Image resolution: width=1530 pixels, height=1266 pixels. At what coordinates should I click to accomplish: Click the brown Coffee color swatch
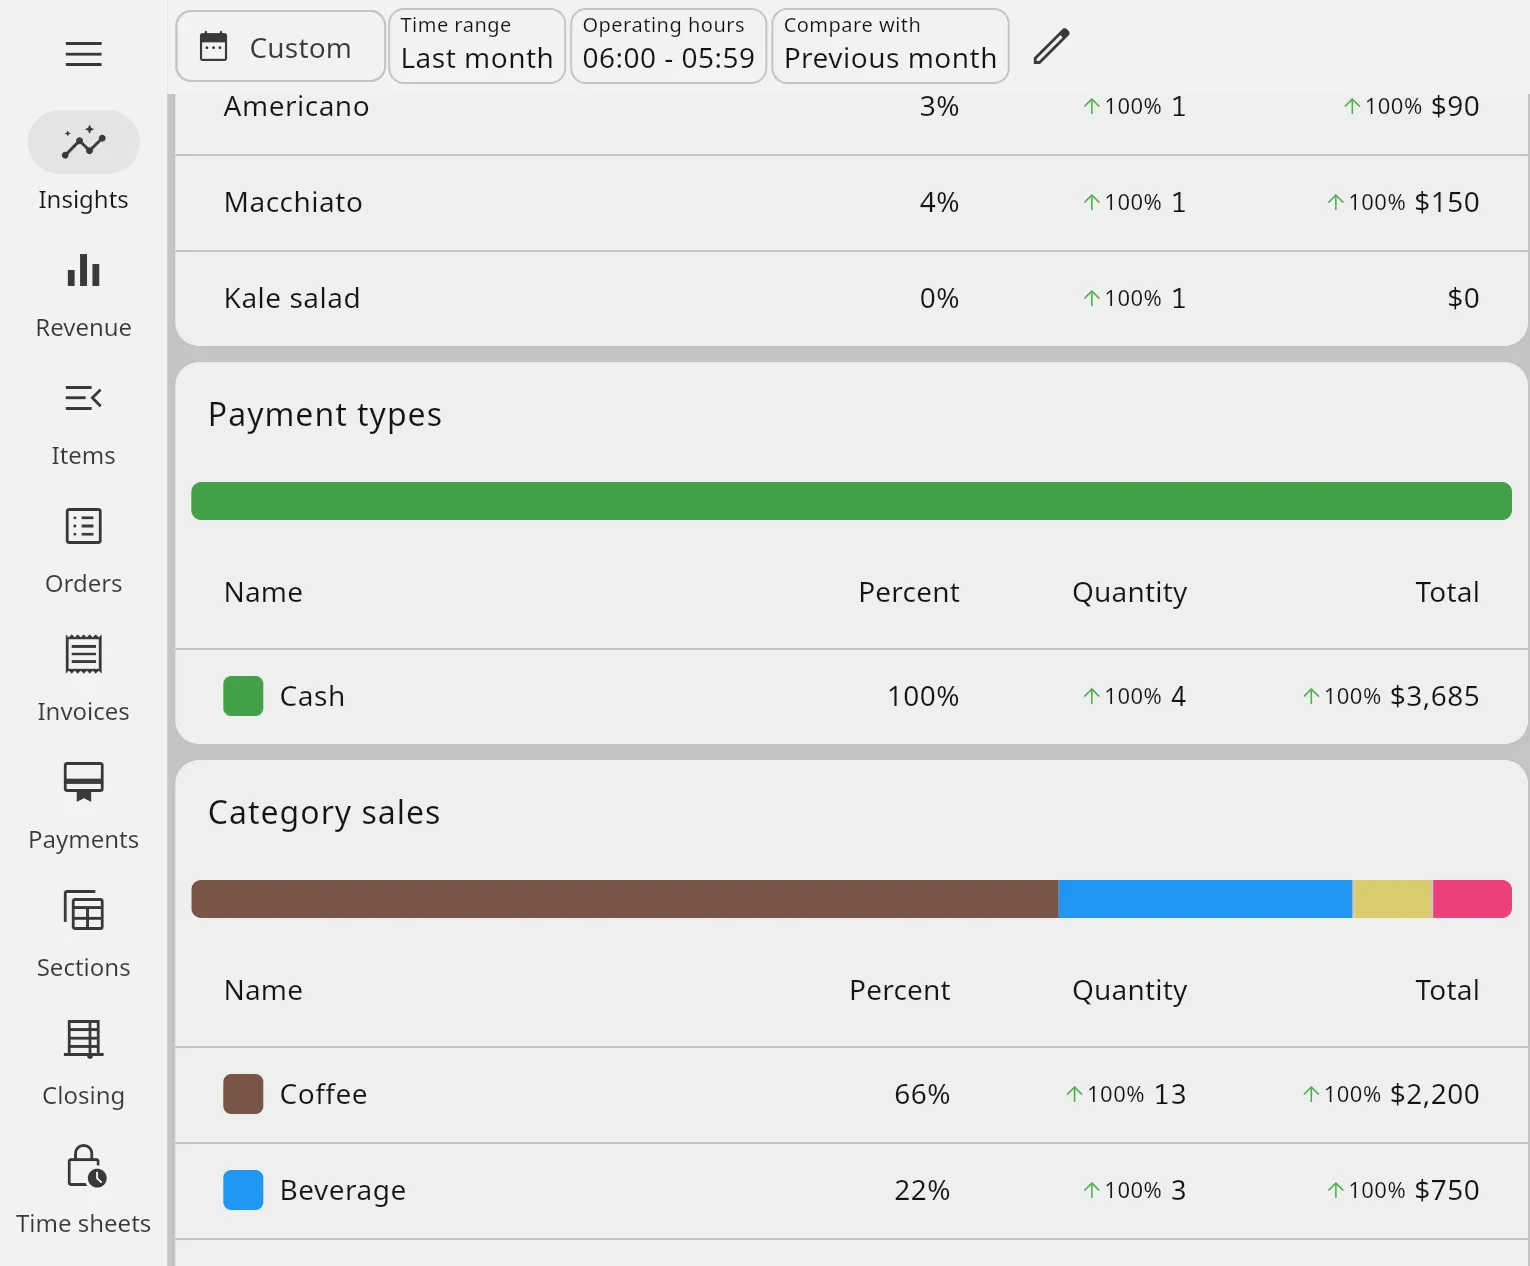tap(243, 1094)
